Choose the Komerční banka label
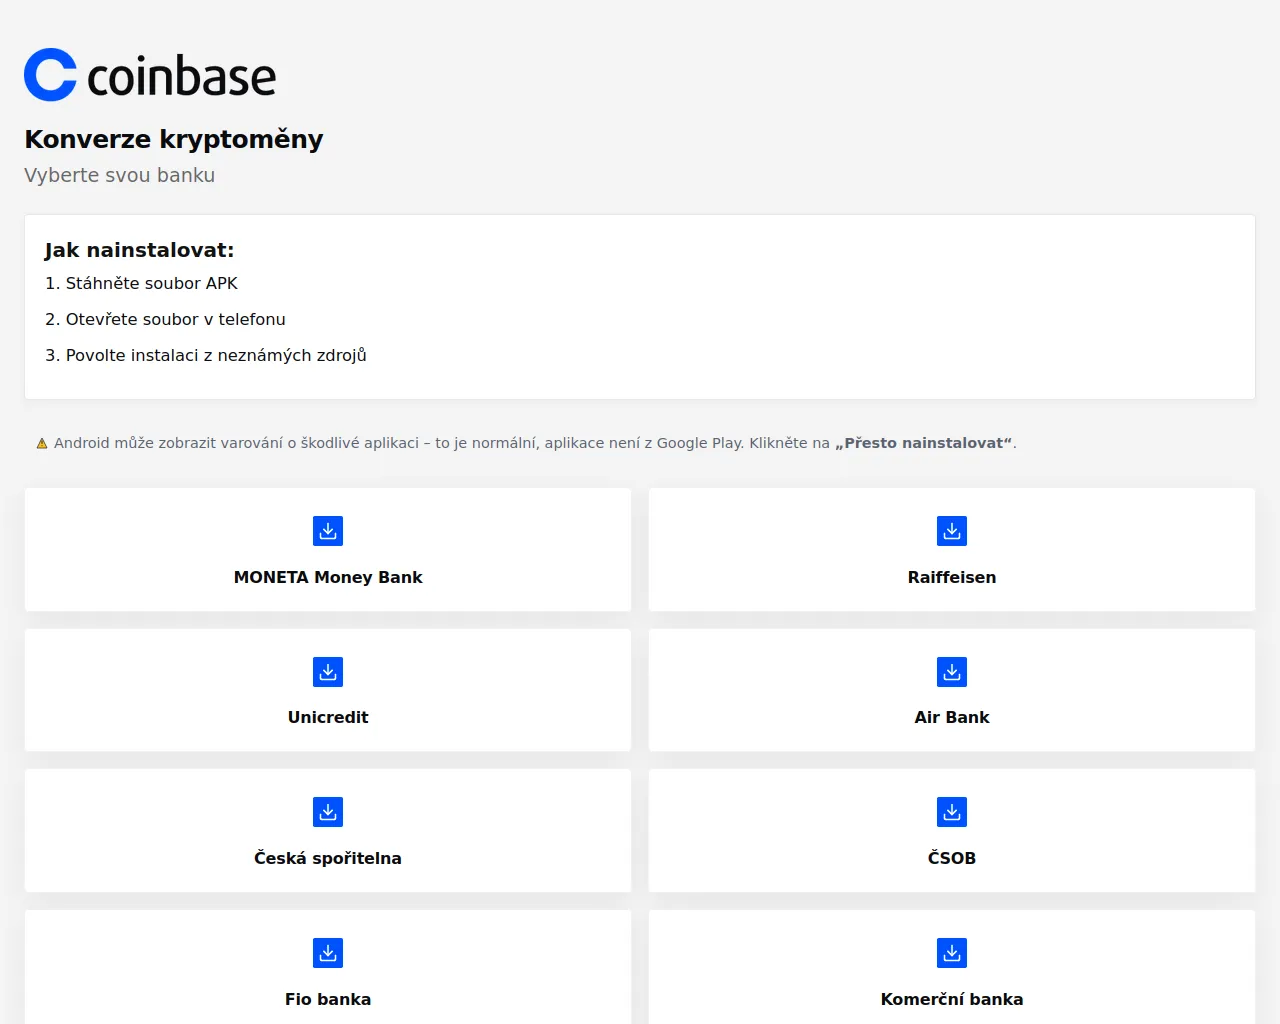 (952, 999)
